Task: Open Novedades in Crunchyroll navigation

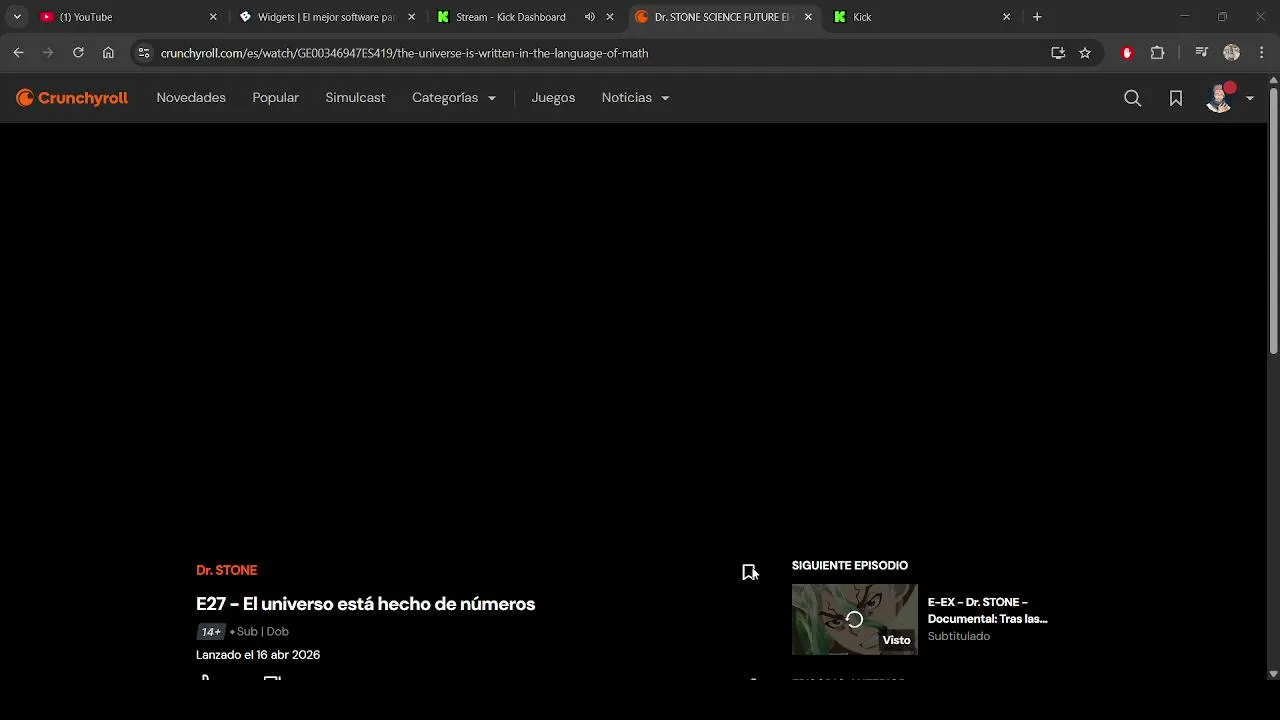Action: 191,98
